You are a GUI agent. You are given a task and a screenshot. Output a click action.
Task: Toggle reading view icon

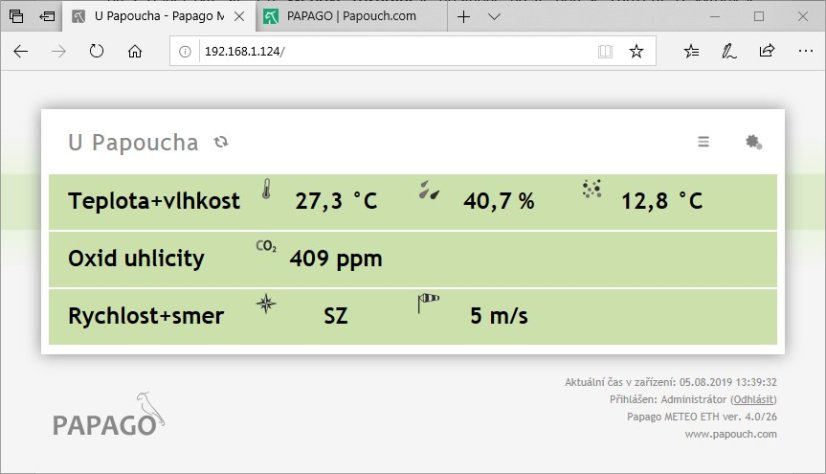(605, 51)
